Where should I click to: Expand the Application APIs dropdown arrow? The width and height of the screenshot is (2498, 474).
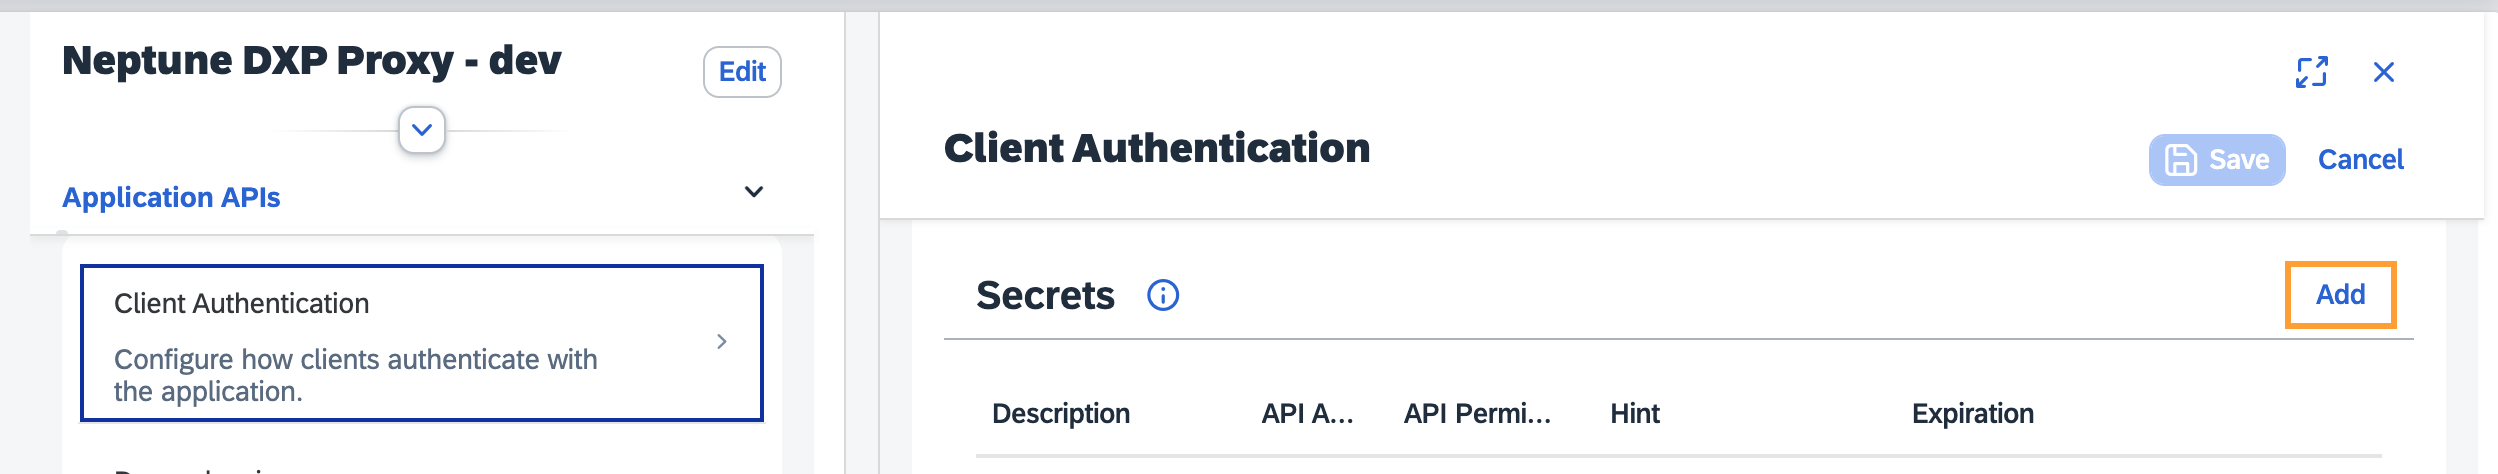tap(754, 192)
